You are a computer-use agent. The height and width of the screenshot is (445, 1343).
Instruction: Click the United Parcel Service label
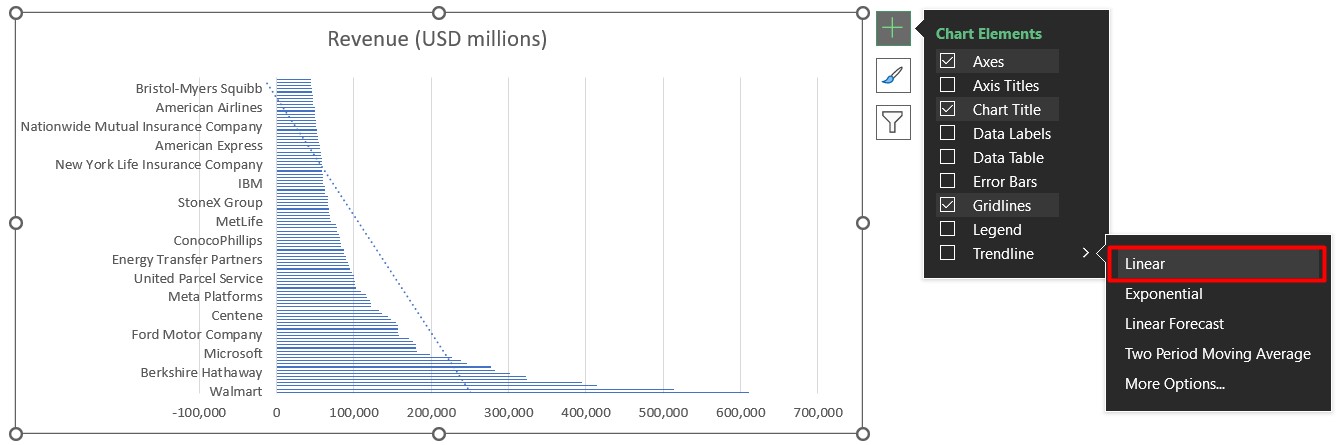point(198,278)
